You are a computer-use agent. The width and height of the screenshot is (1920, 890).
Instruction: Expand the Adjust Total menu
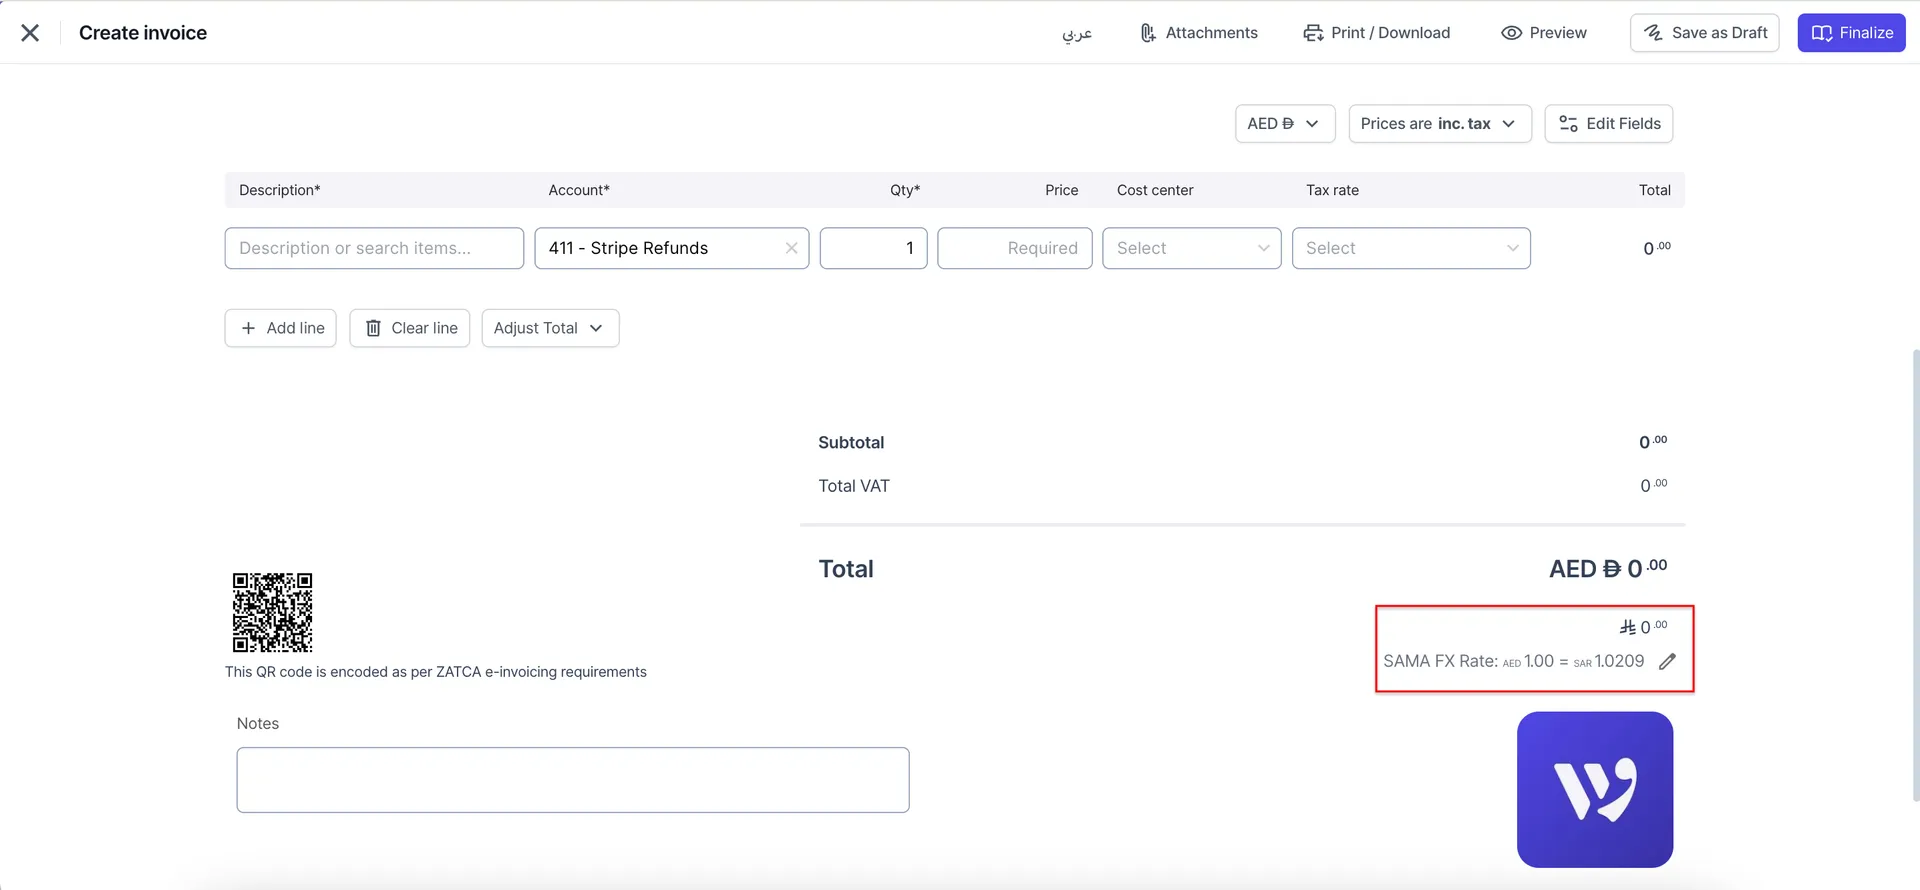[x=550, y=328]
